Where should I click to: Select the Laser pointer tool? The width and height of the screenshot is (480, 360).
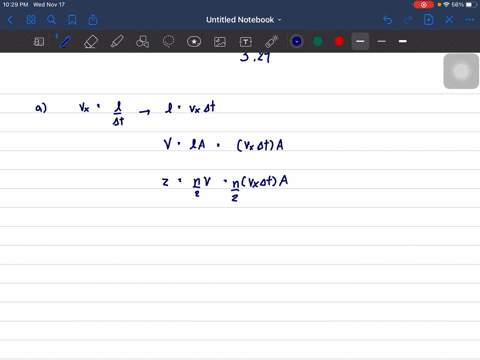[272, 42]
